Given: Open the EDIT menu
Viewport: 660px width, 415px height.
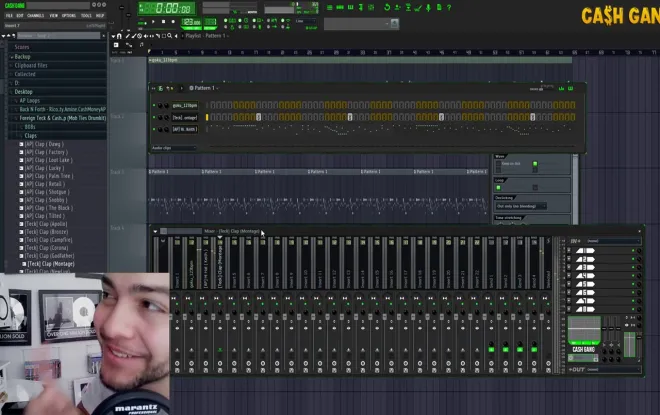Looking at the screenshot, I should coord(20,16).
